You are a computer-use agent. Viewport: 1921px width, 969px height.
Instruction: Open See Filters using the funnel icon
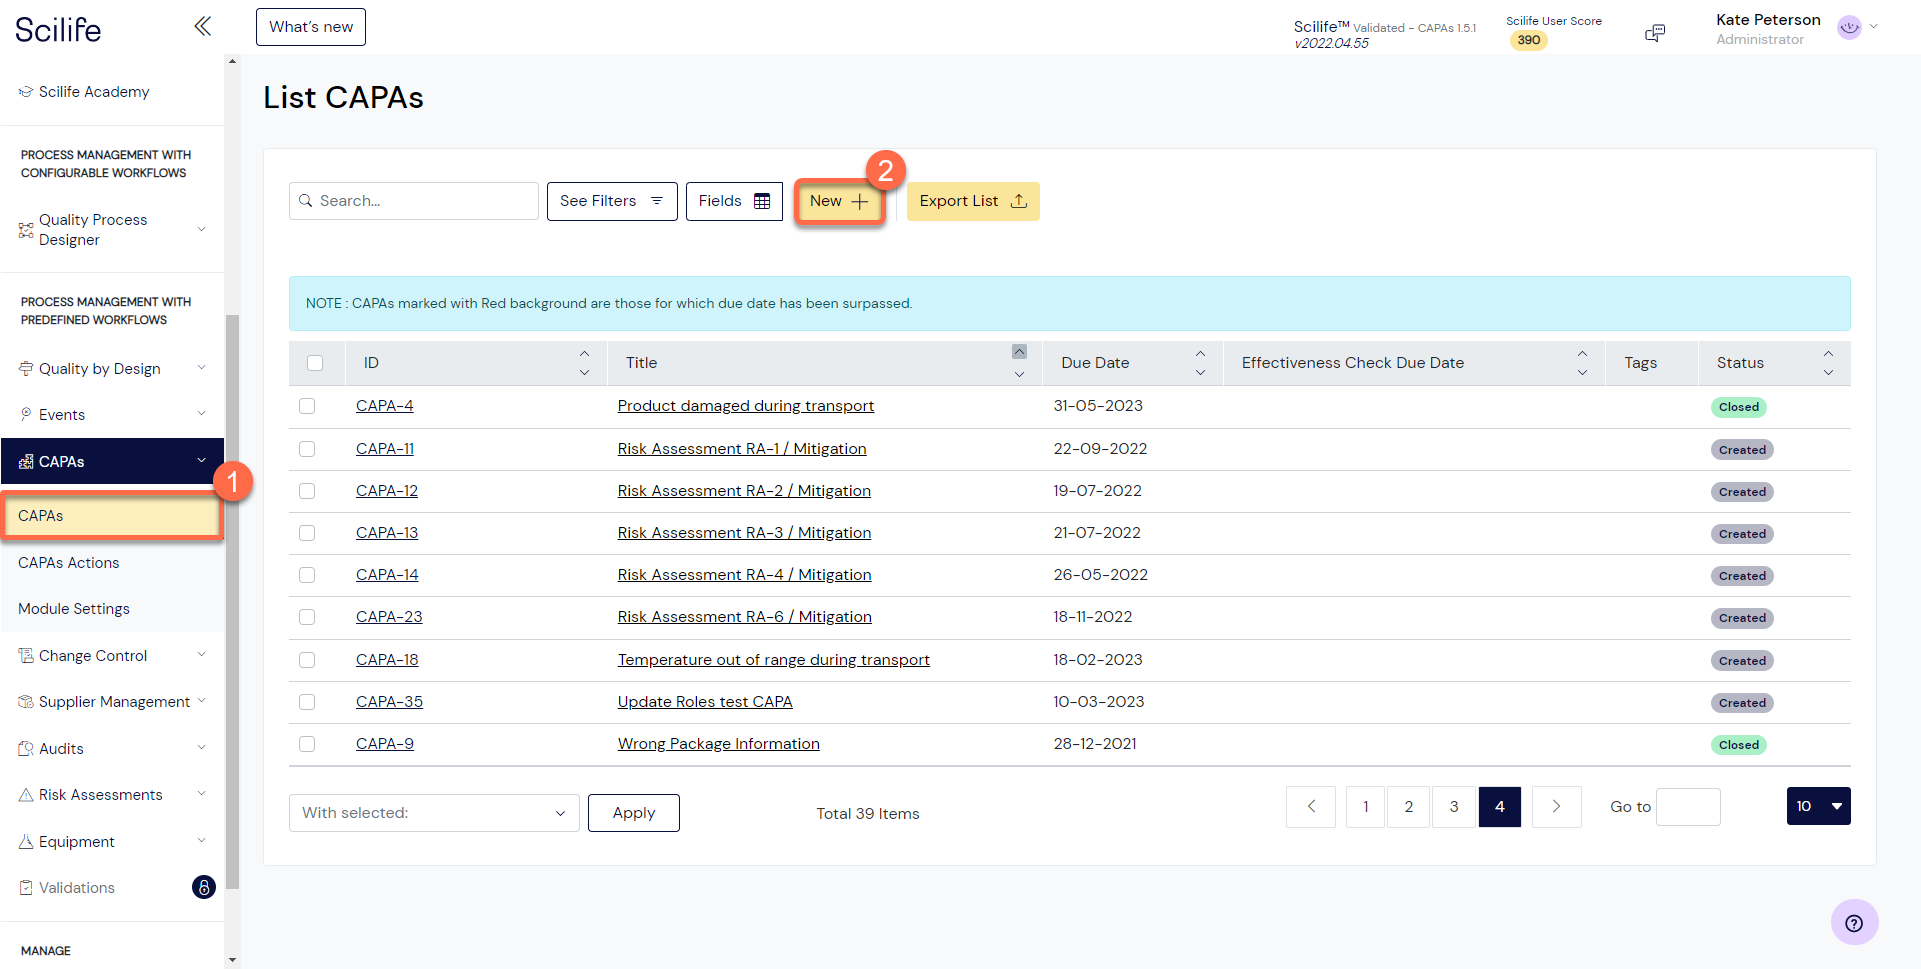tap(657, 201)
